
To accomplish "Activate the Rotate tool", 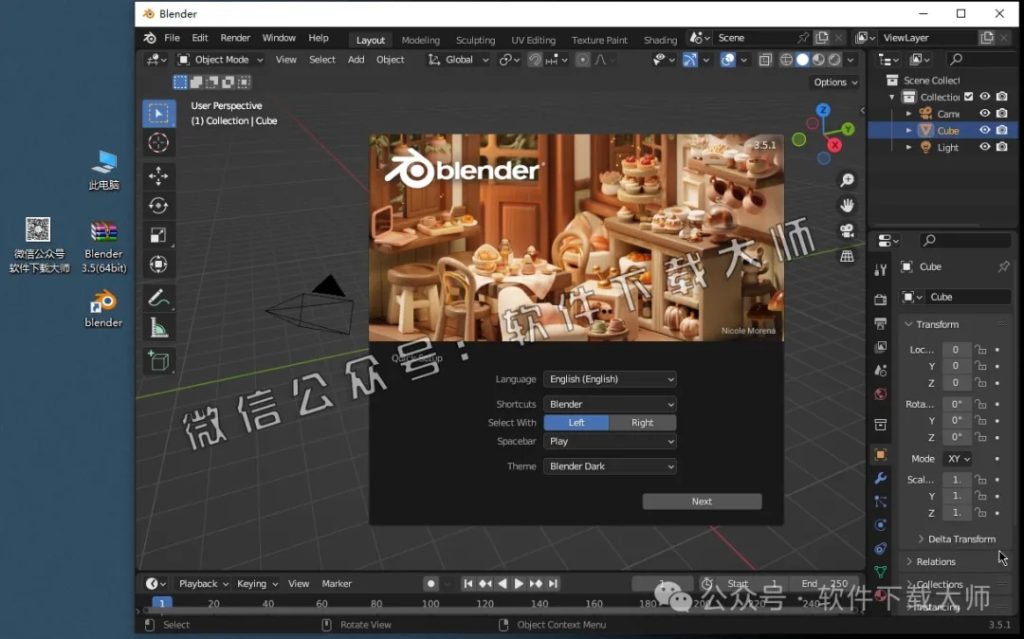I will tap(159, 204).
